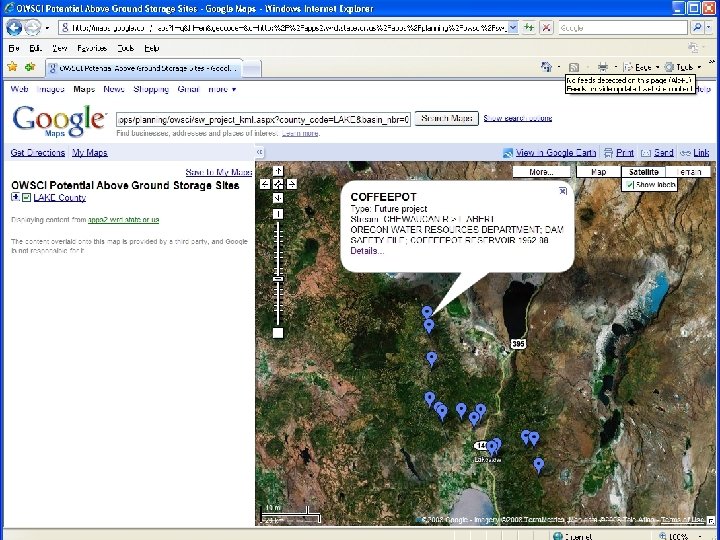The height and width of the screenshot is (540, 720).
Task: Open the View menu
Action: [59, 48]
